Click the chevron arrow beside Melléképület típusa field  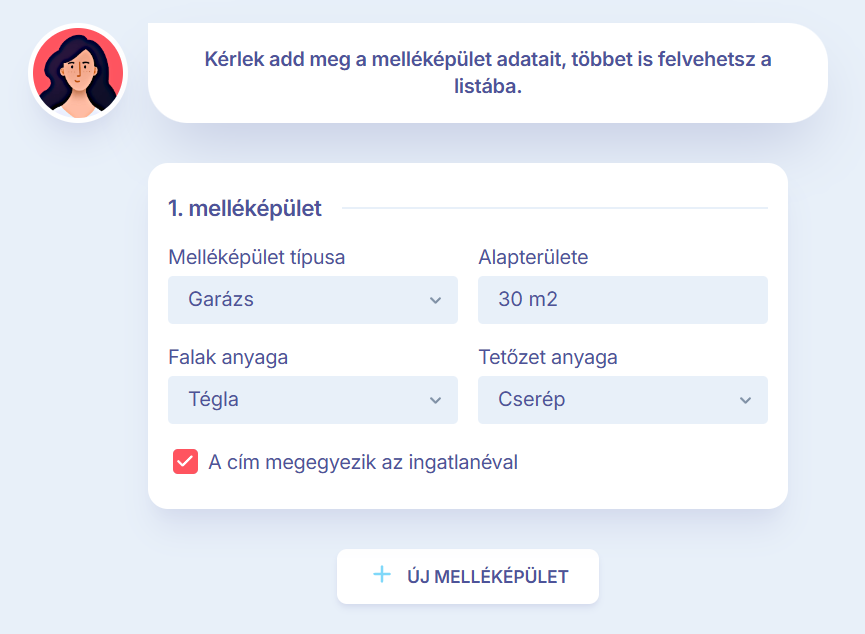(x=437, y=299)
